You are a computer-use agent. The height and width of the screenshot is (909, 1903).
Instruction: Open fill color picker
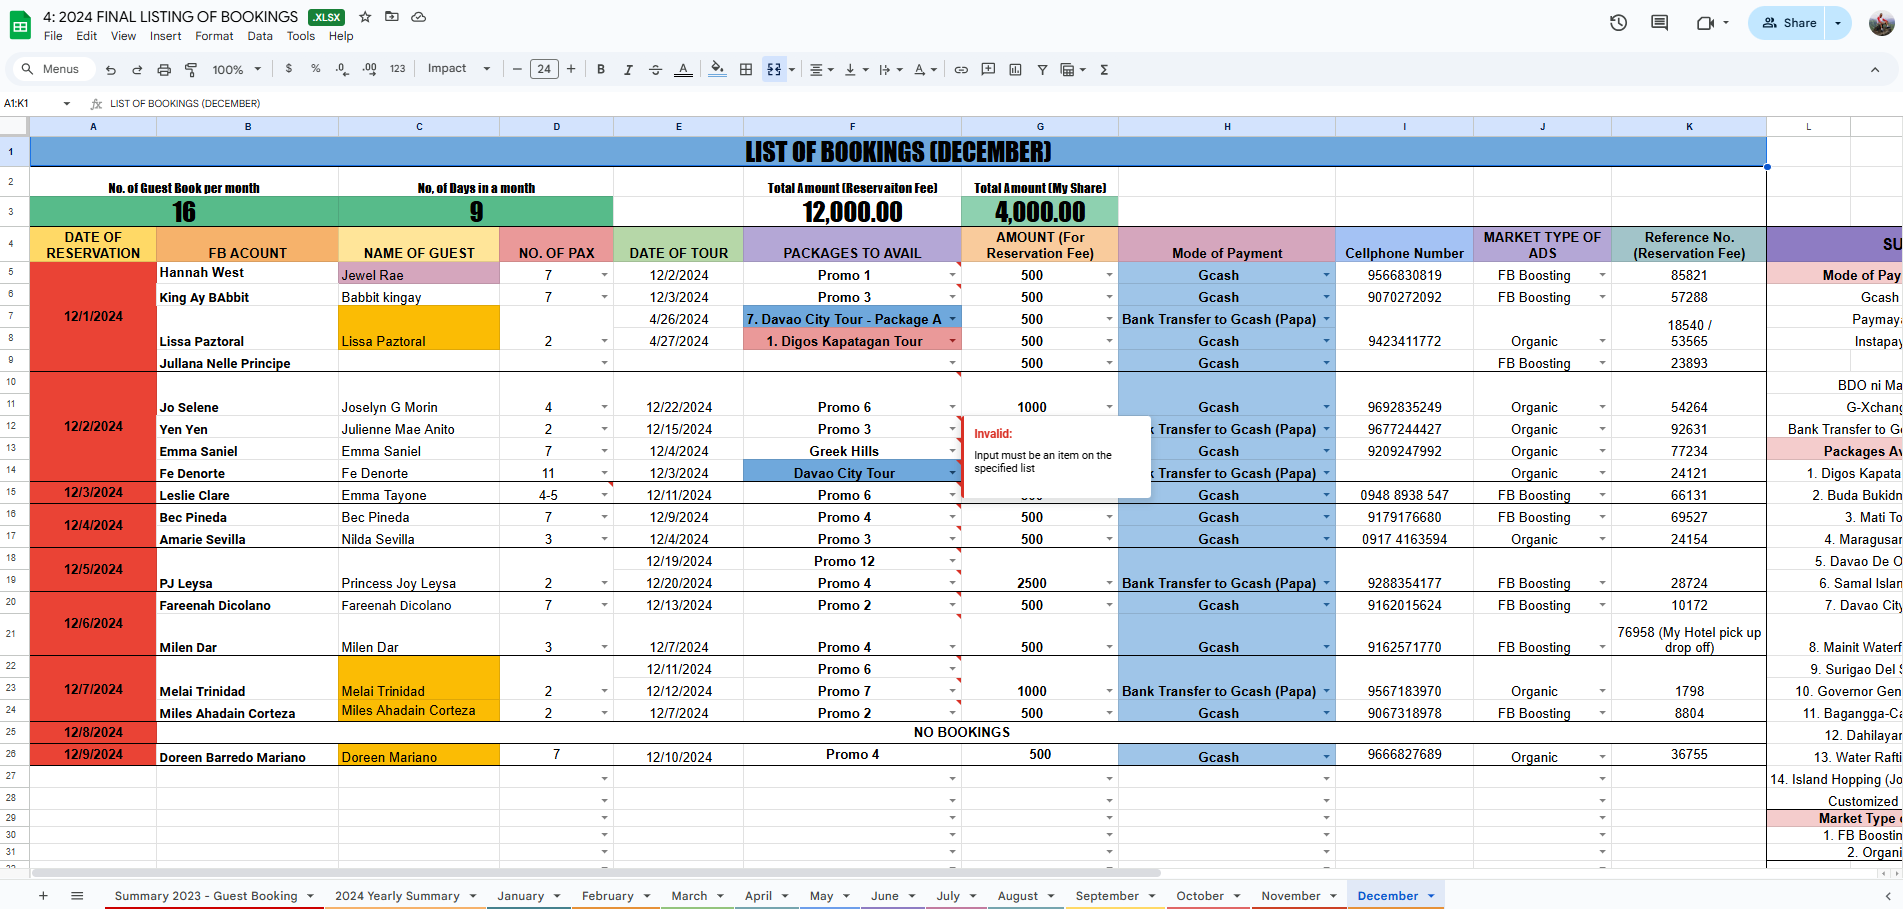click(x=717, y=69)
